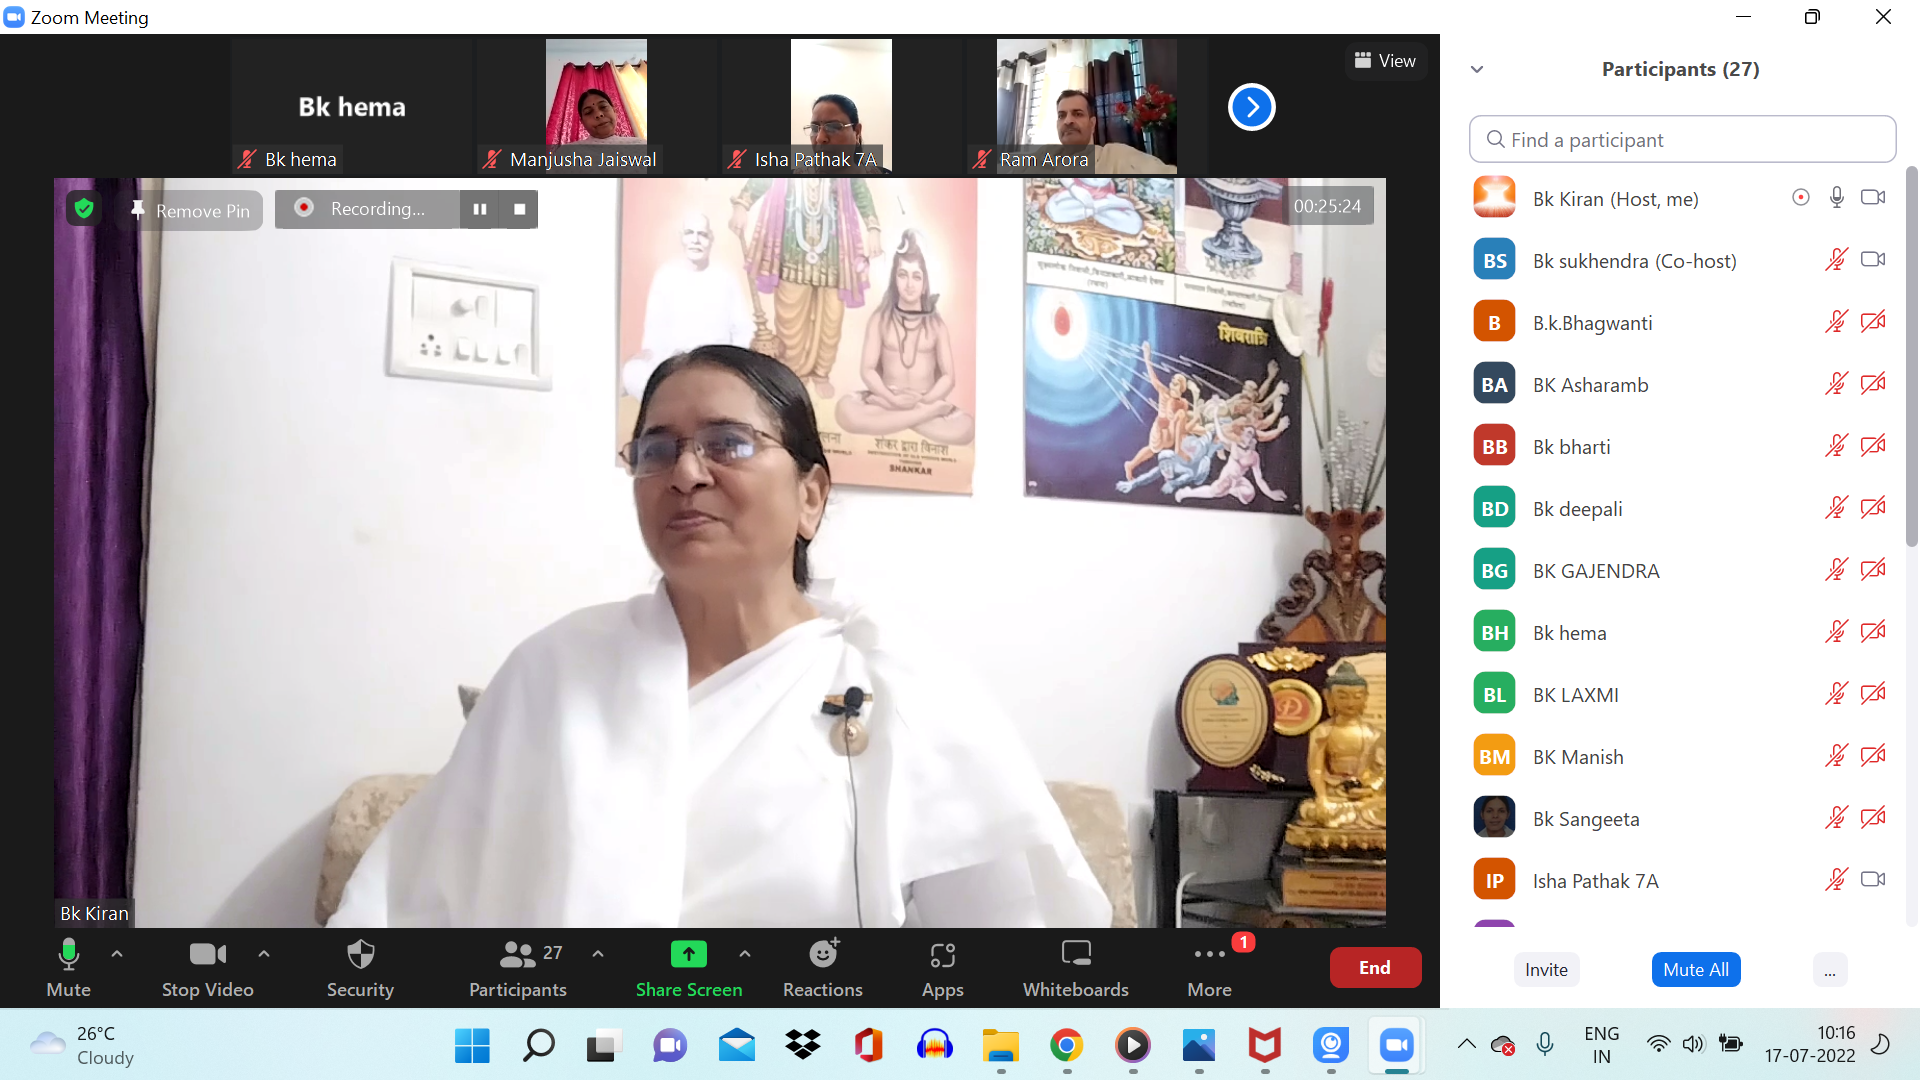This screenshot has width=1920, height=1080.
Task: Open share screen options arrow
Action: tap(745, 954)
